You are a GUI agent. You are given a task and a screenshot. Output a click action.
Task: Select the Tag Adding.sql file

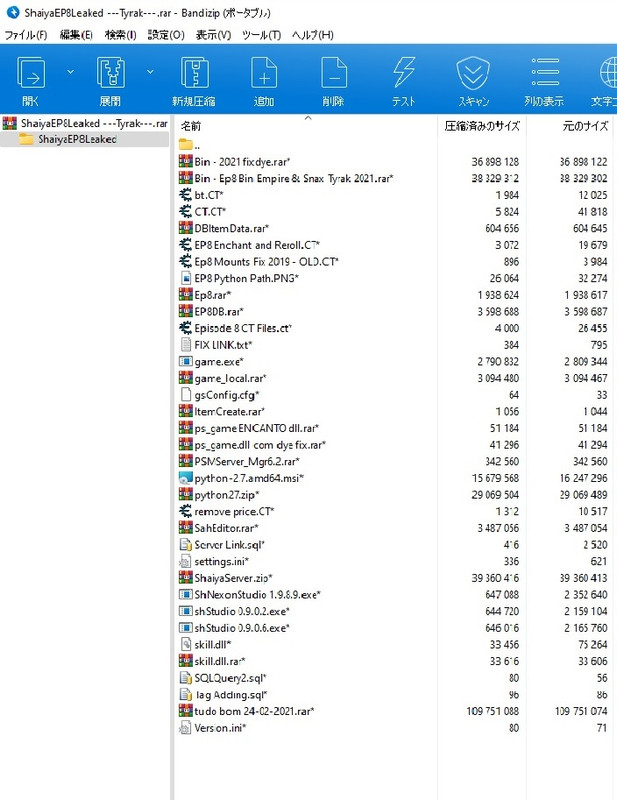click(x=231, y=695)
